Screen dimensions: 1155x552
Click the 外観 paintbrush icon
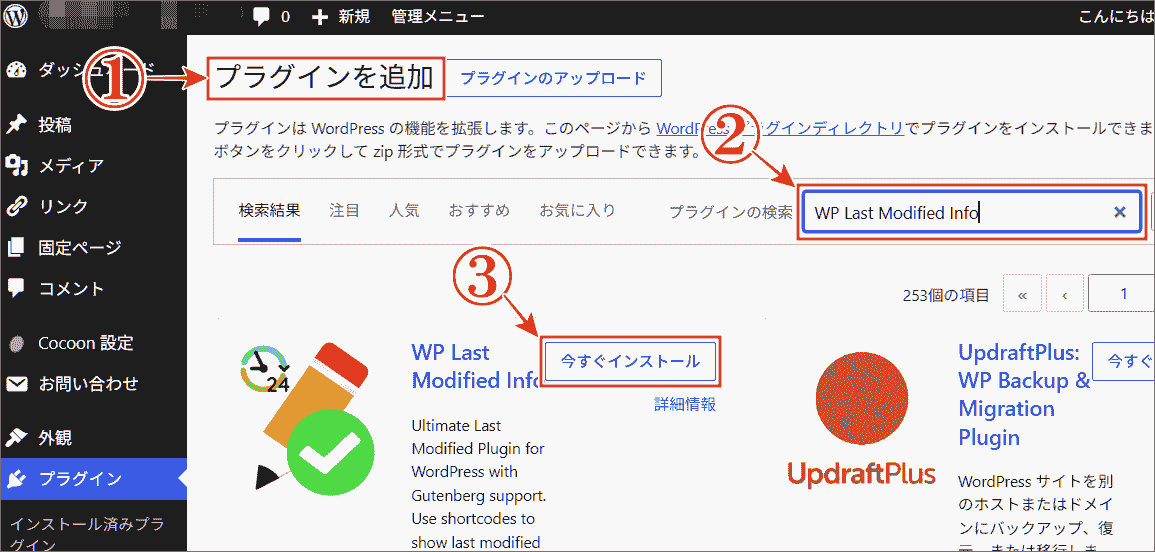point(16,439)
